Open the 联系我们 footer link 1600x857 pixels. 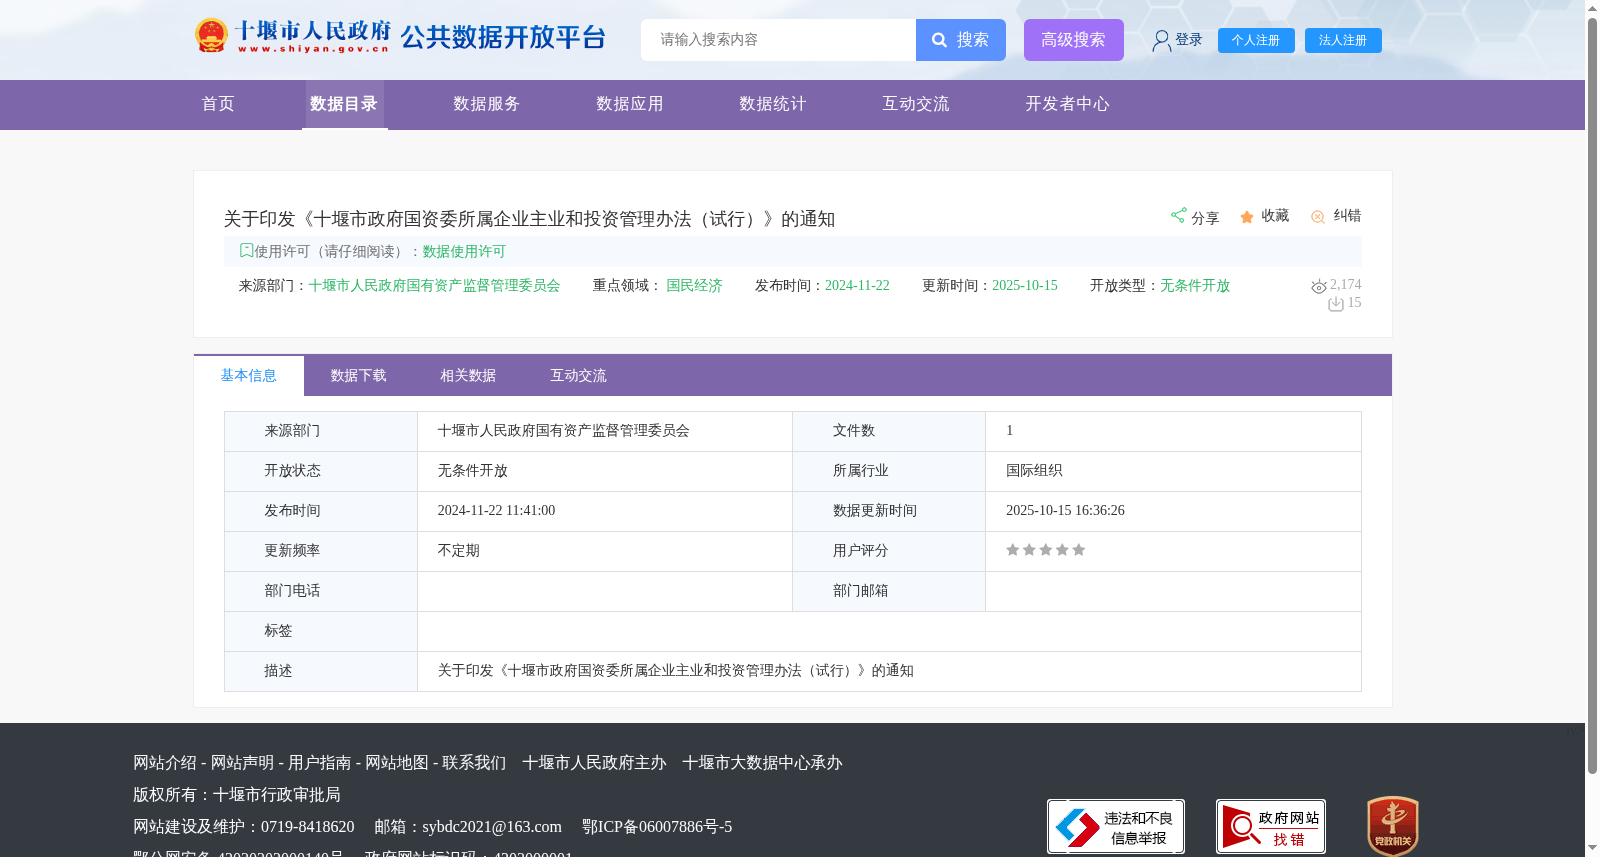[474, 763]
